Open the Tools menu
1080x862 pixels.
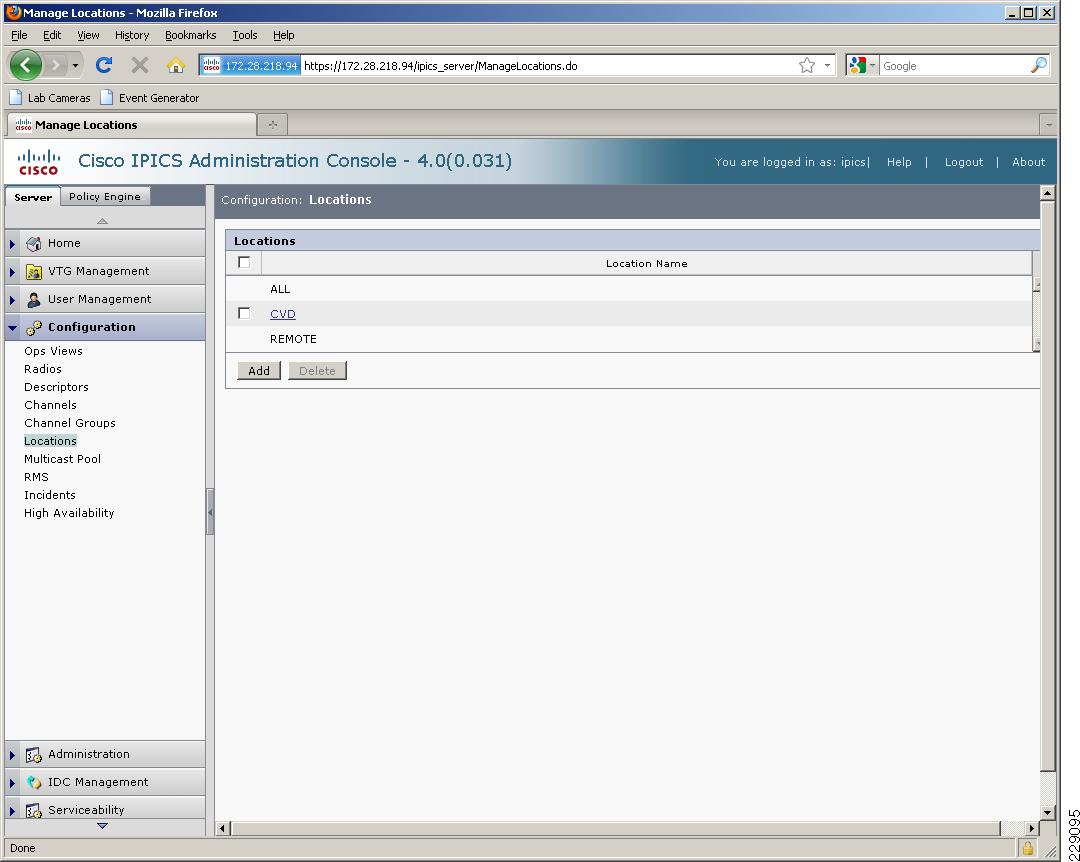(245, 35)
